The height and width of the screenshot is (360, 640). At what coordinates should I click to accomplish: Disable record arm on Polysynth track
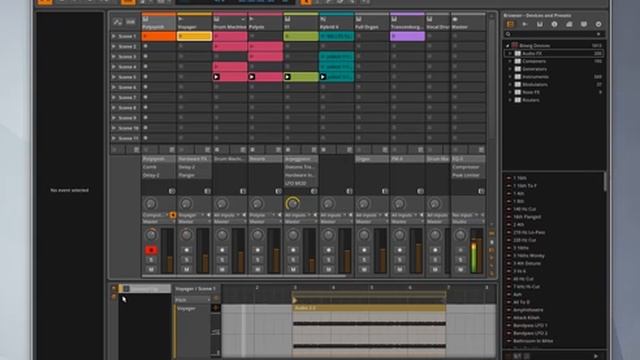tap(151, 250)
